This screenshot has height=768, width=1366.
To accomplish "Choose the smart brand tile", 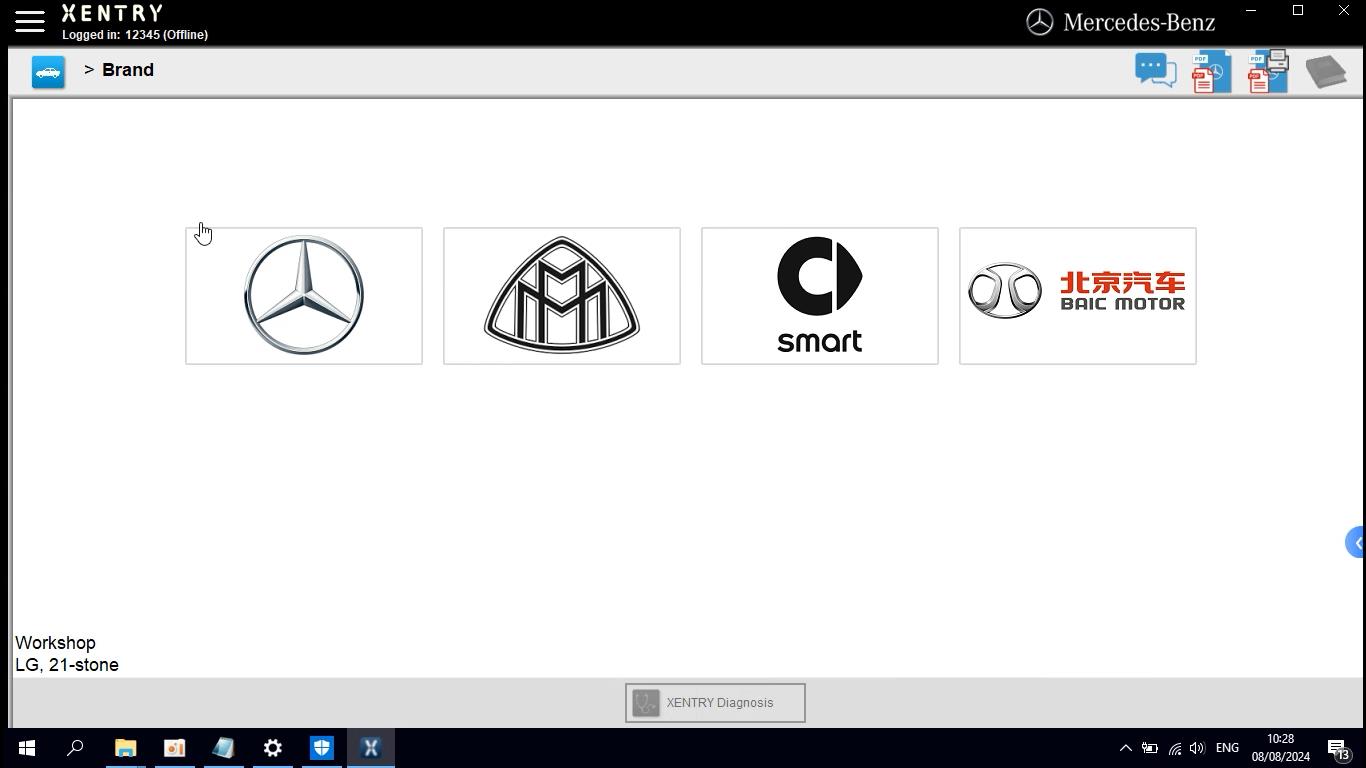I will (x=820, y=296).
